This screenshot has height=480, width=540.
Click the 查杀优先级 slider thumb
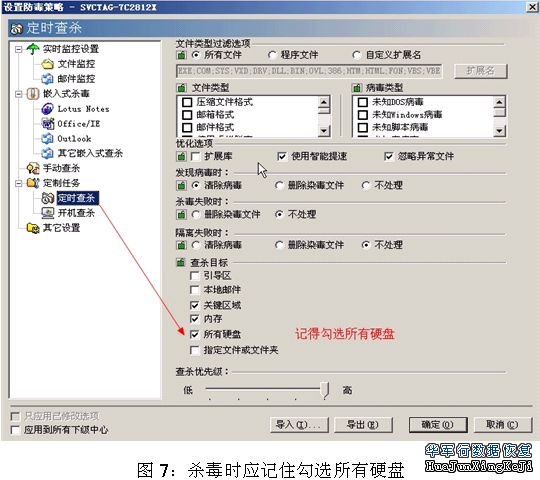325,390
